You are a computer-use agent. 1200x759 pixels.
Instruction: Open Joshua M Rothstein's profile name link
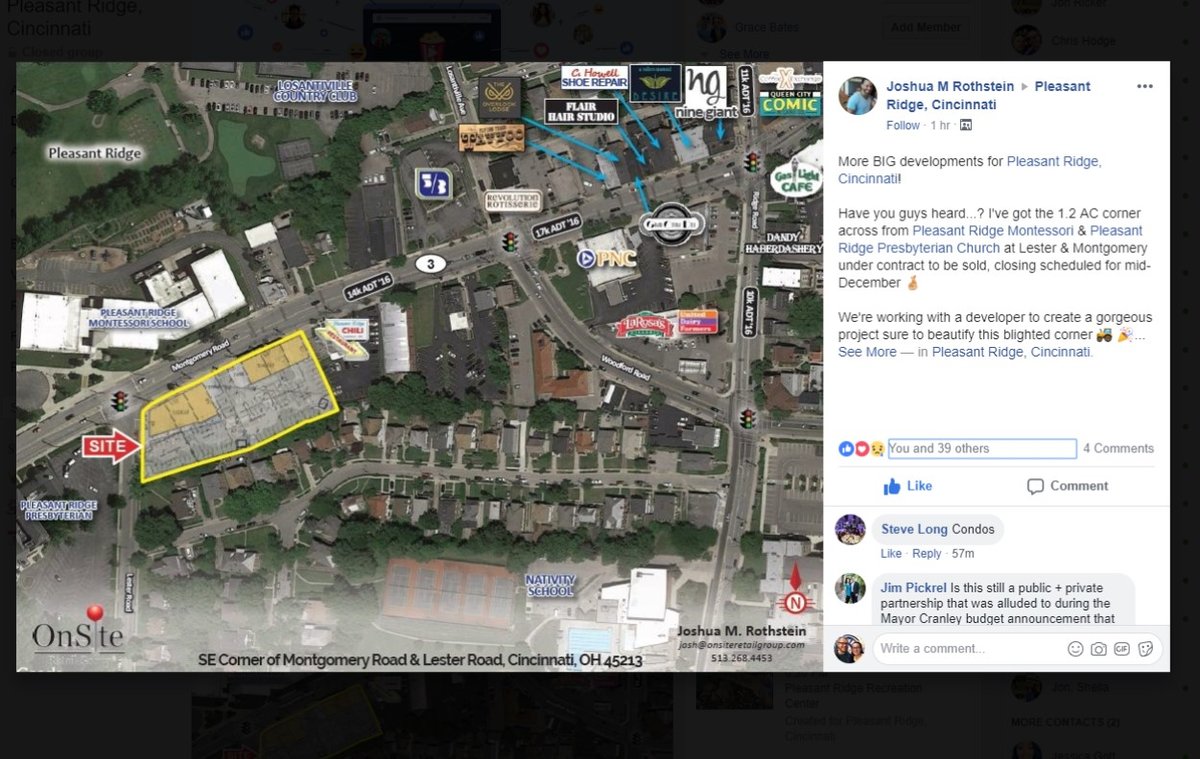(951, 87)
